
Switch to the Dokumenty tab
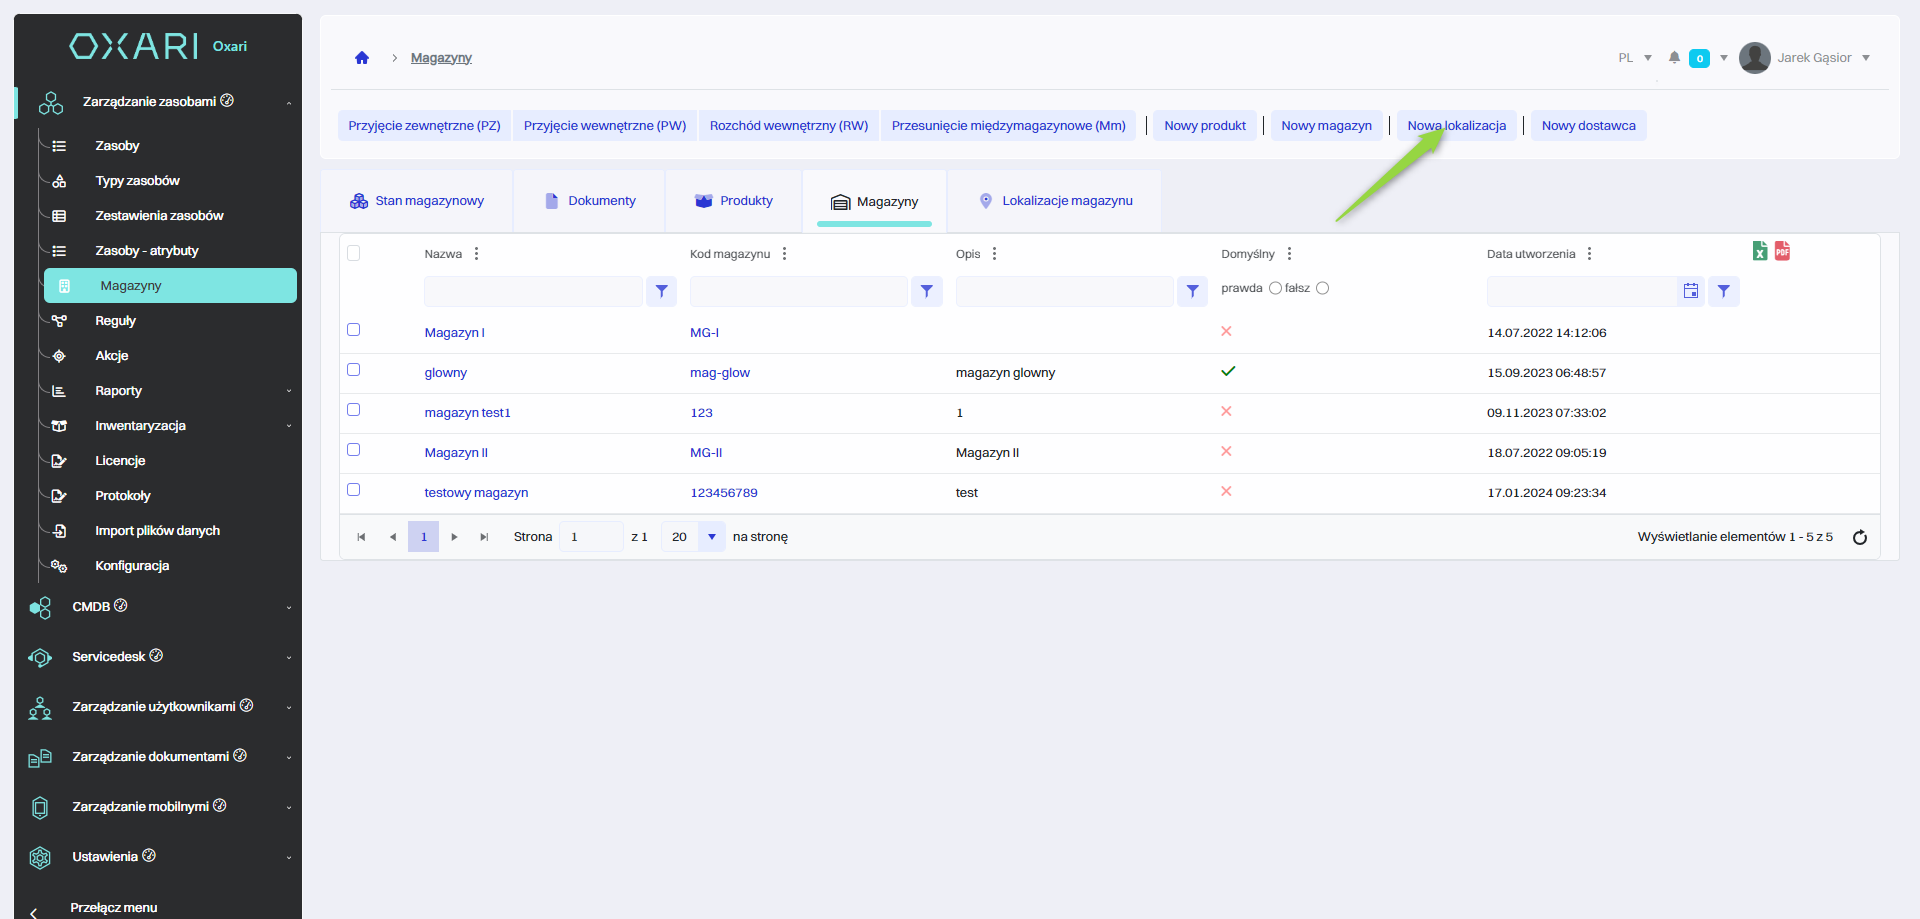(590, 201)
